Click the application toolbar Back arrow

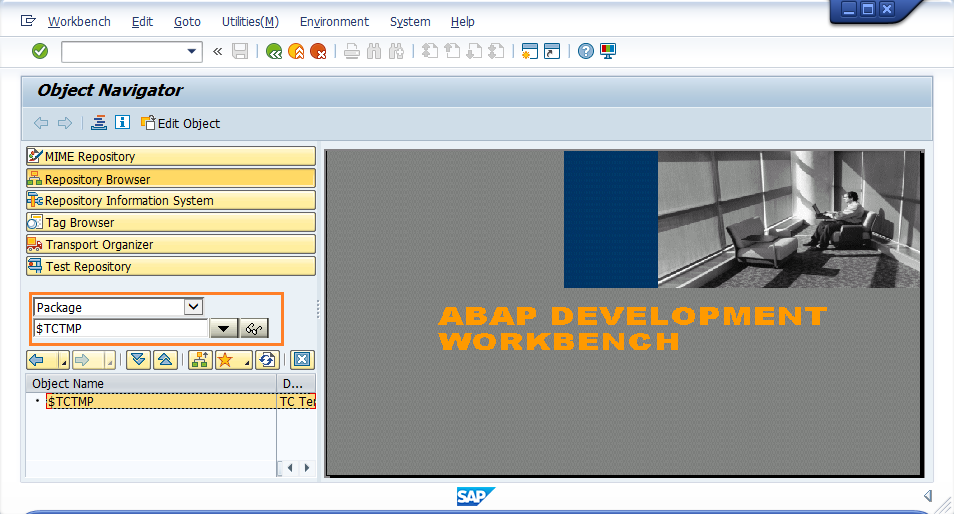point(41,123)
